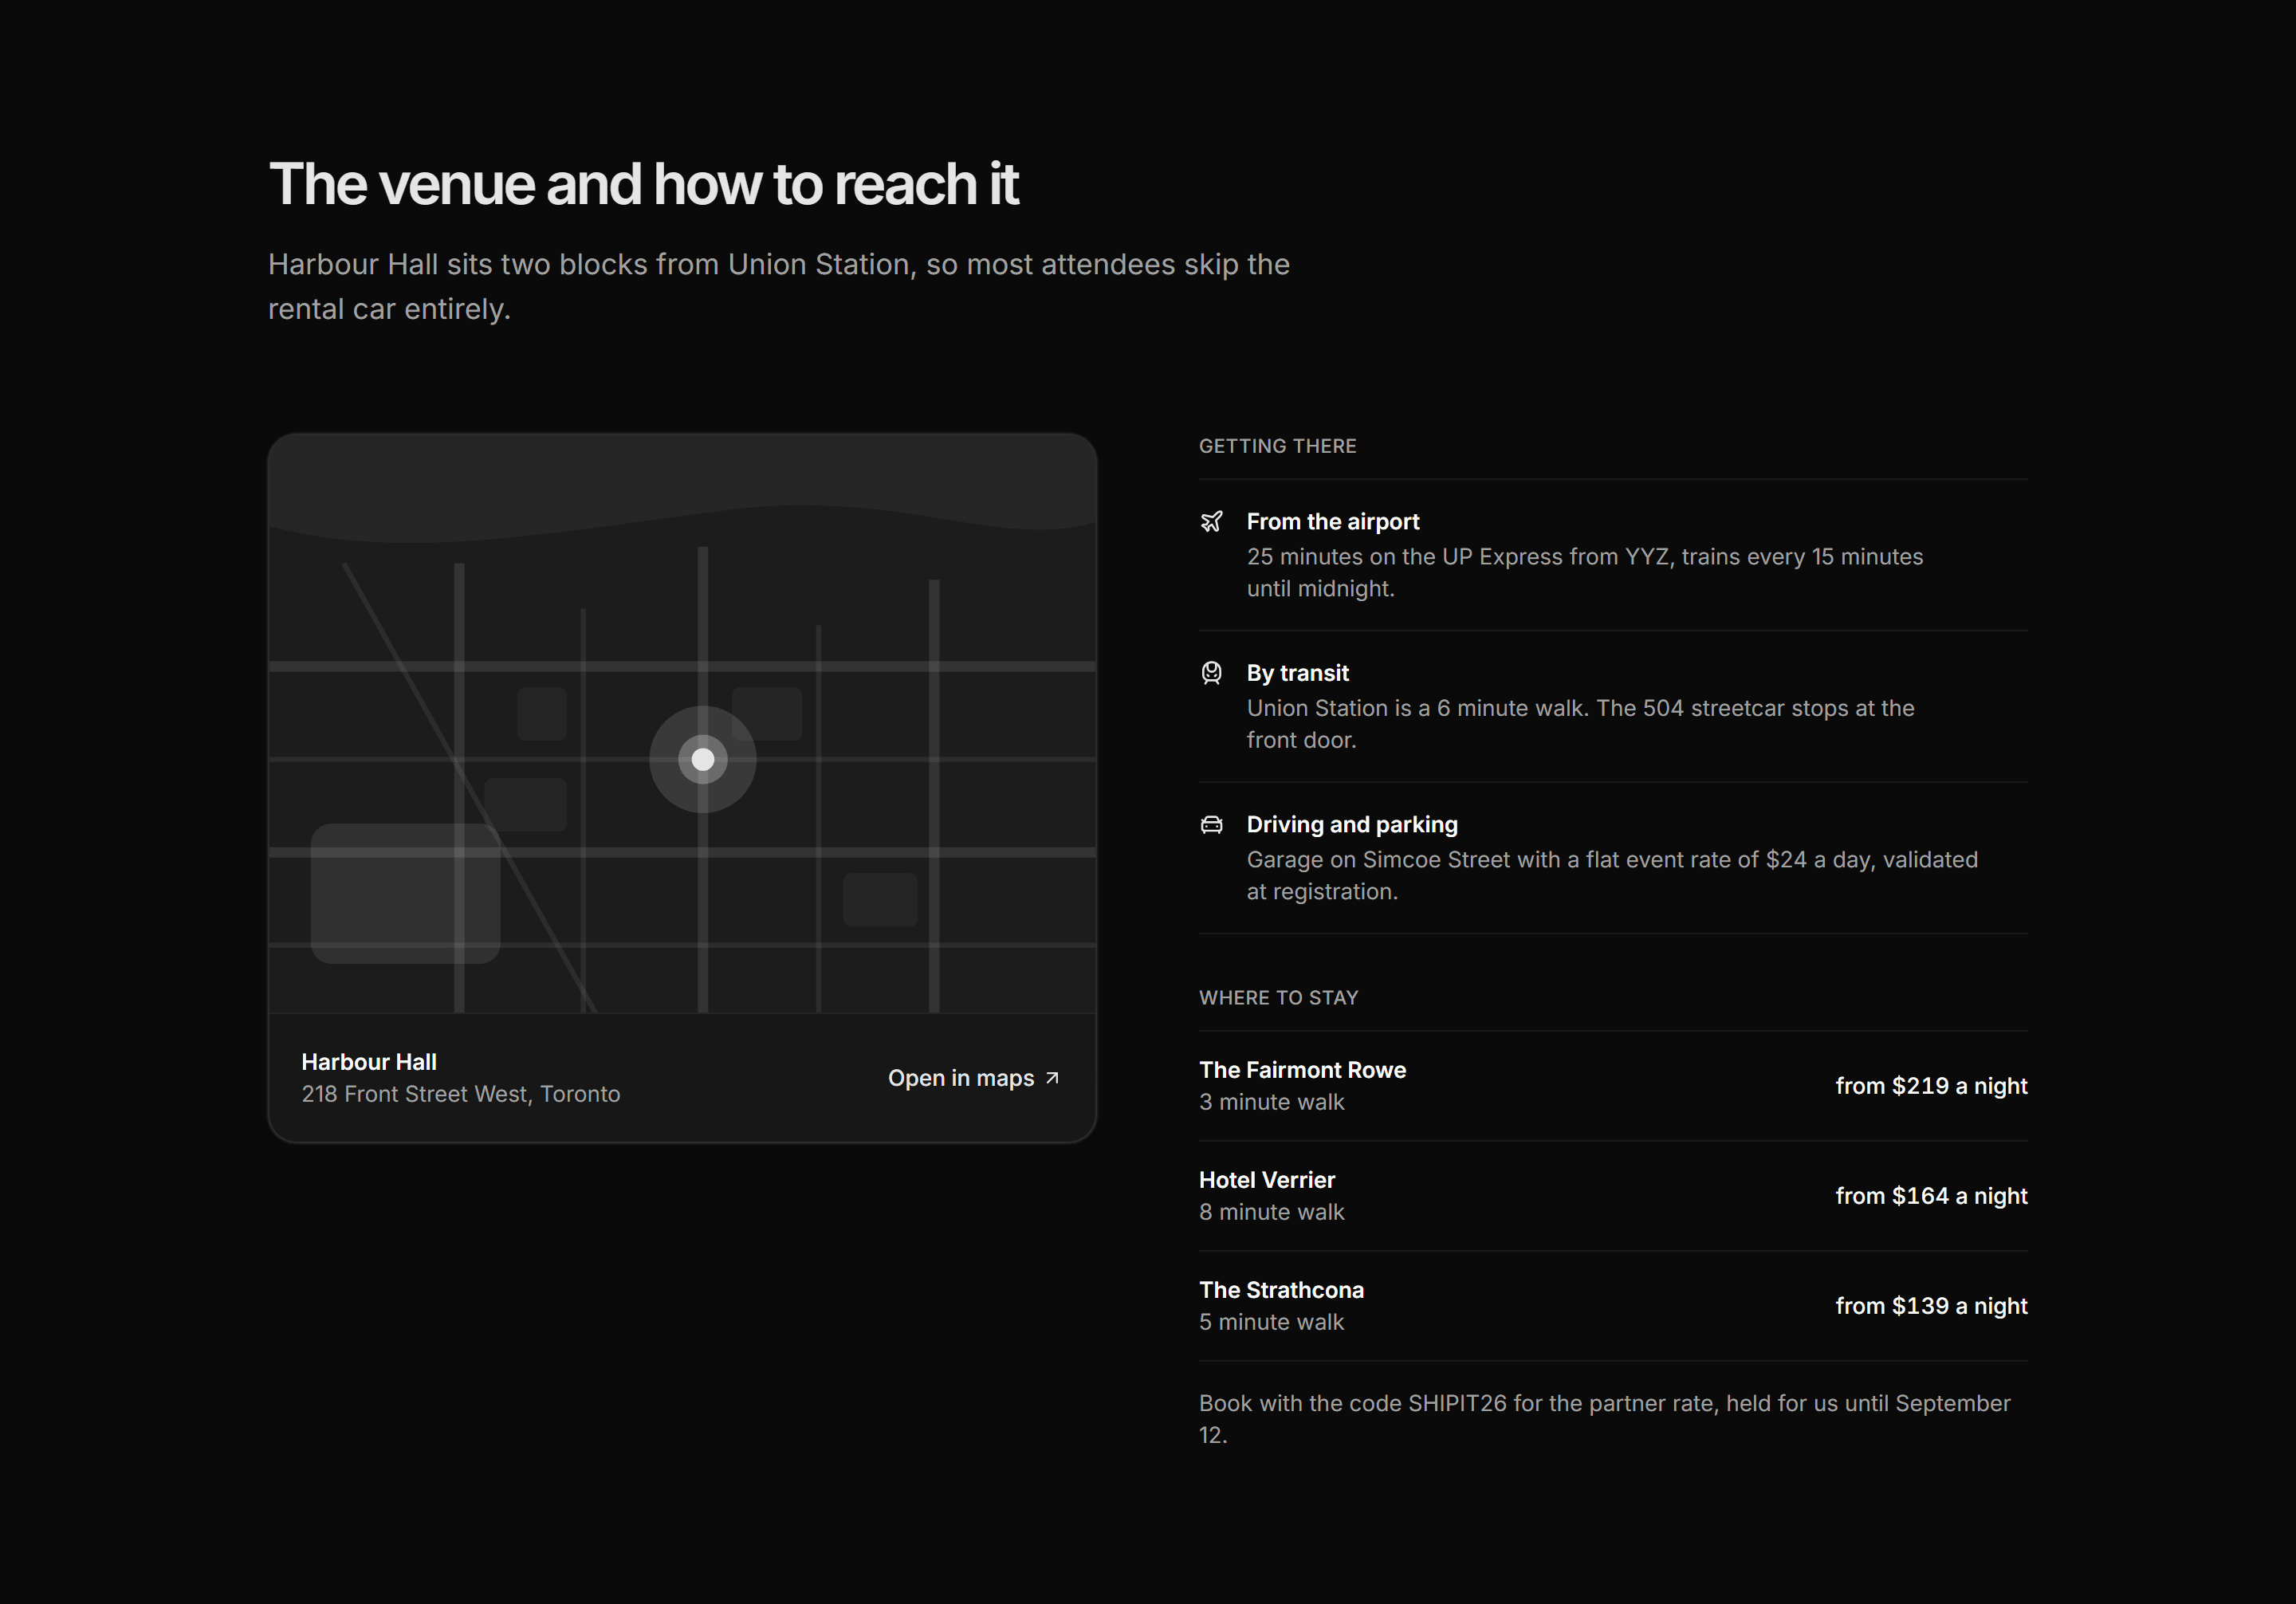
Task: Click the UP Express airport description
Action: [1585, 573]
